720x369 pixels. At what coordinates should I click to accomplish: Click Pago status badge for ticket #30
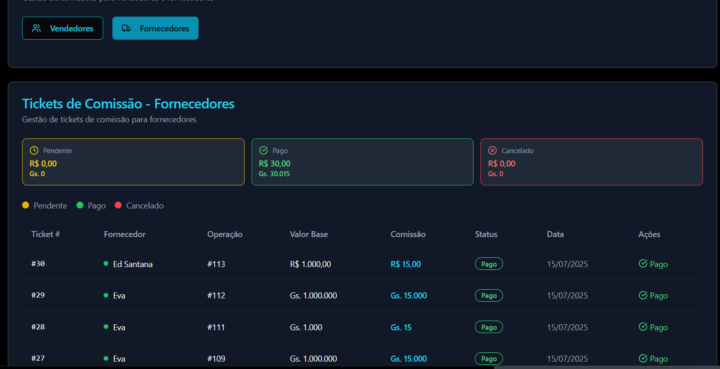489,264
